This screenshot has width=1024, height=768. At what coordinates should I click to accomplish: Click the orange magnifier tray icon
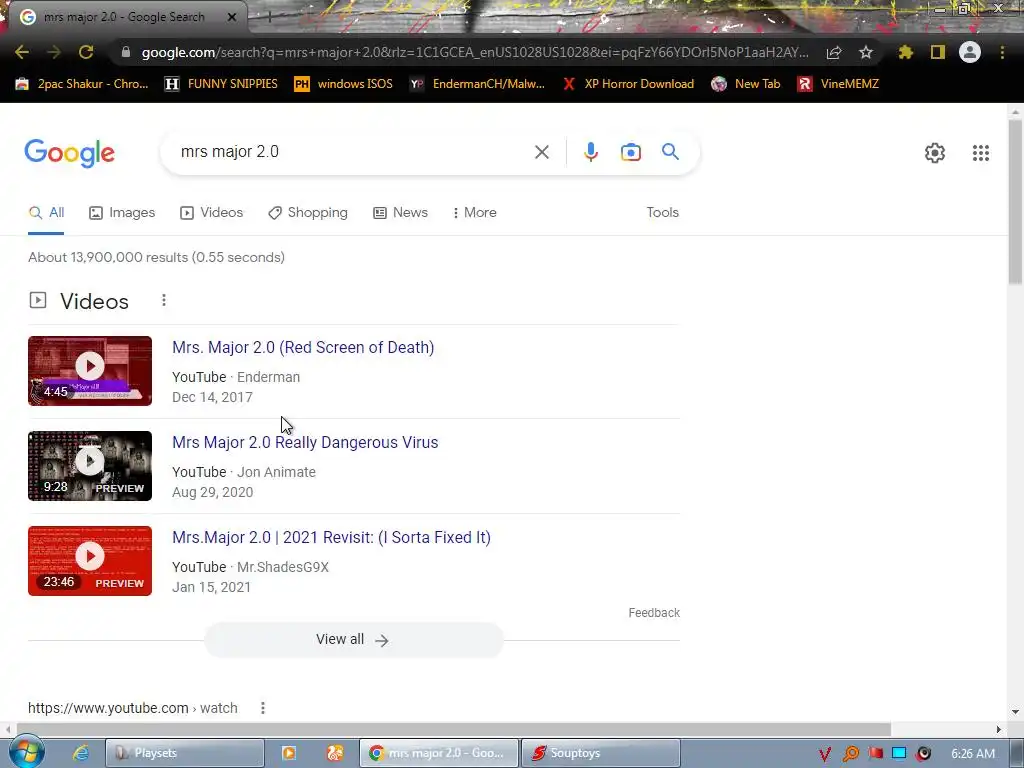pos(850,754)
